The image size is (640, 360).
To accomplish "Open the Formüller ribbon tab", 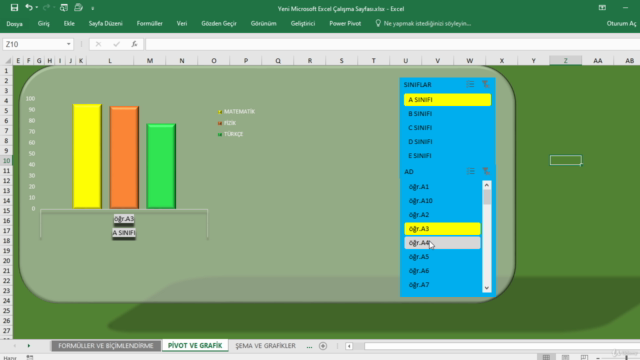I will click(x=149, y=24).
